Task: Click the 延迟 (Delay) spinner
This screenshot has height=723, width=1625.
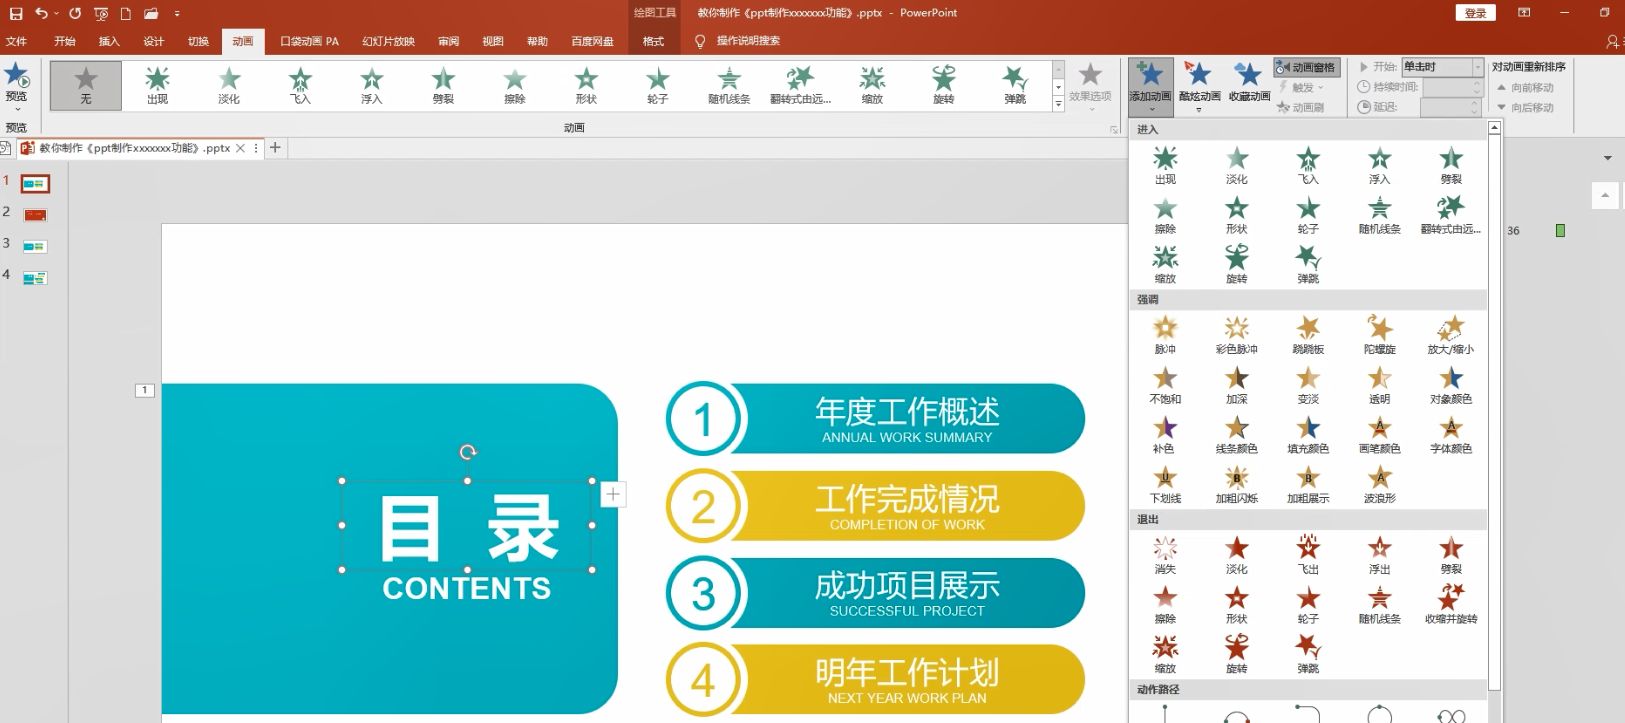Action: coord(1451,107)
